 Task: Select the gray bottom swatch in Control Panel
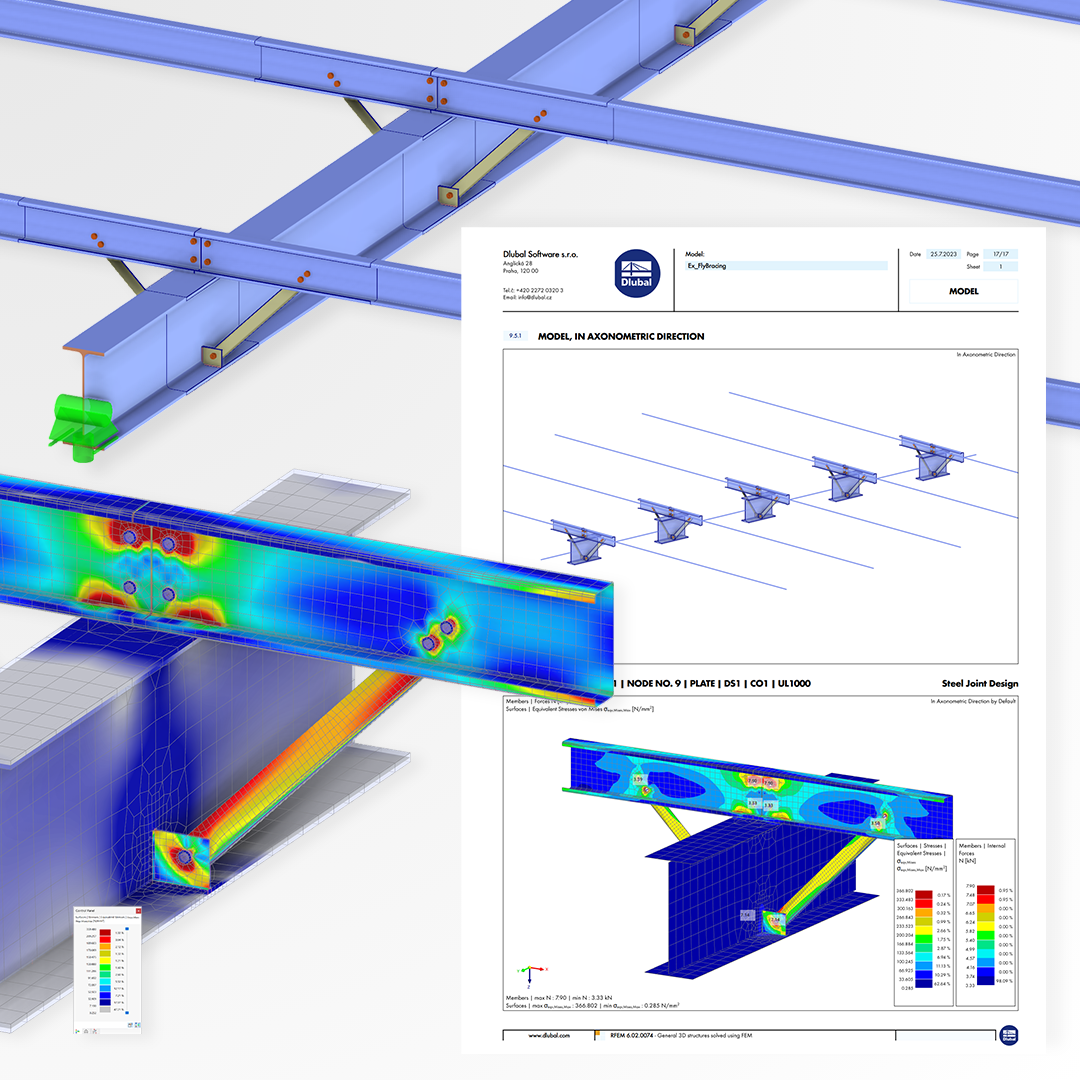(x=105, y=1010)
